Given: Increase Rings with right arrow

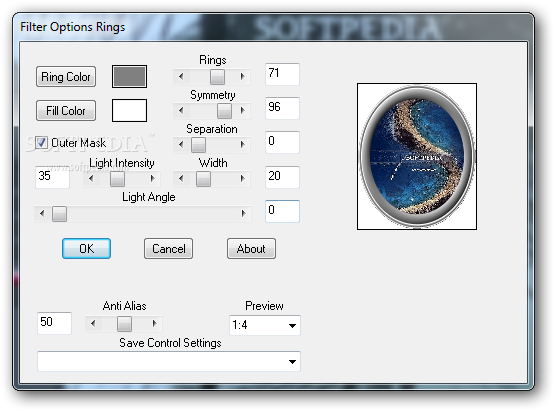Looking at the screenshot, I should [243, 76].
